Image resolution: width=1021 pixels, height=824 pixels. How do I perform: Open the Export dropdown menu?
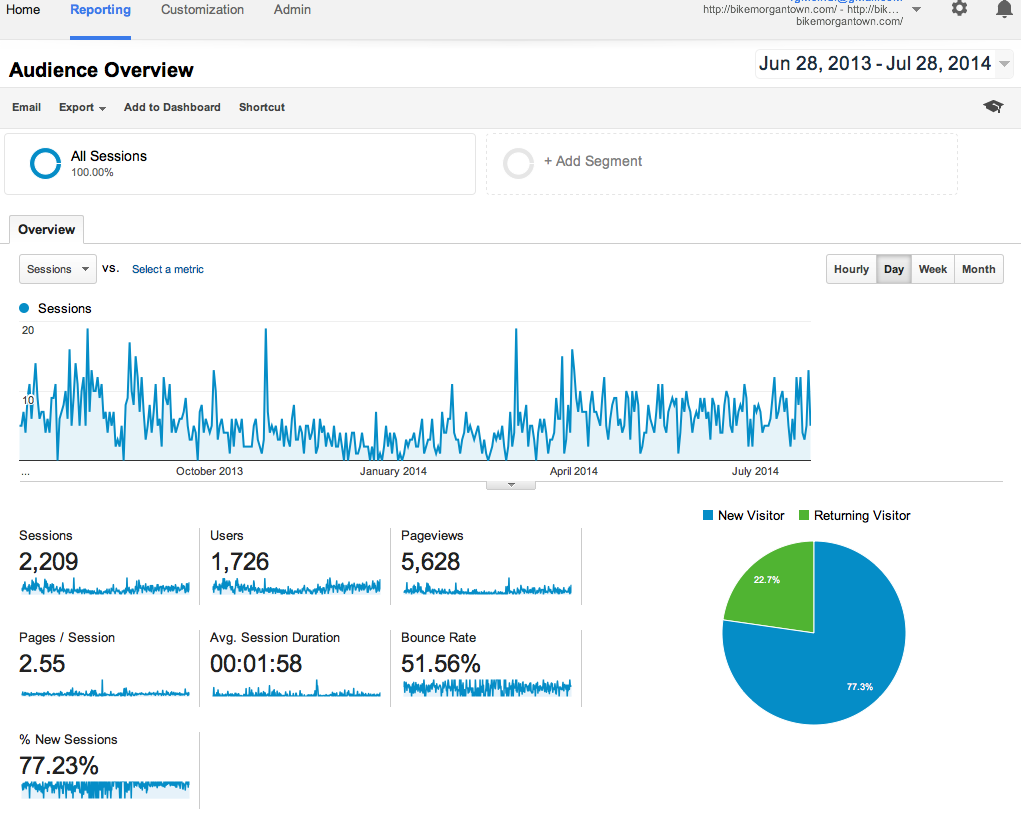pos(82,108)
